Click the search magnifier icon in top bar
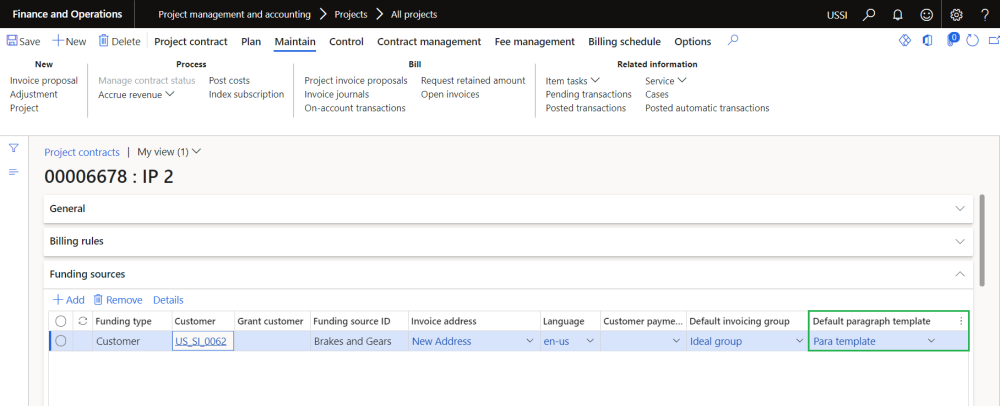1000x406 pixels. [x=869, y=14]
